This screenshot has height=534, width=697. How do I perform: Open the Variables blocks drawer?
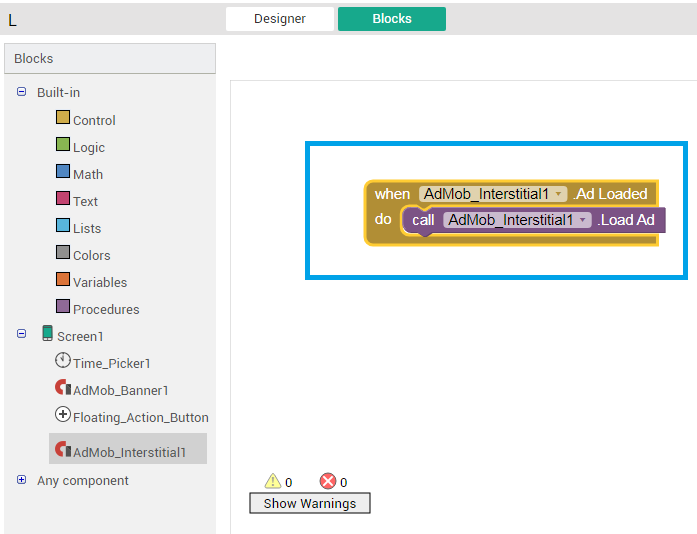[100, 282]
